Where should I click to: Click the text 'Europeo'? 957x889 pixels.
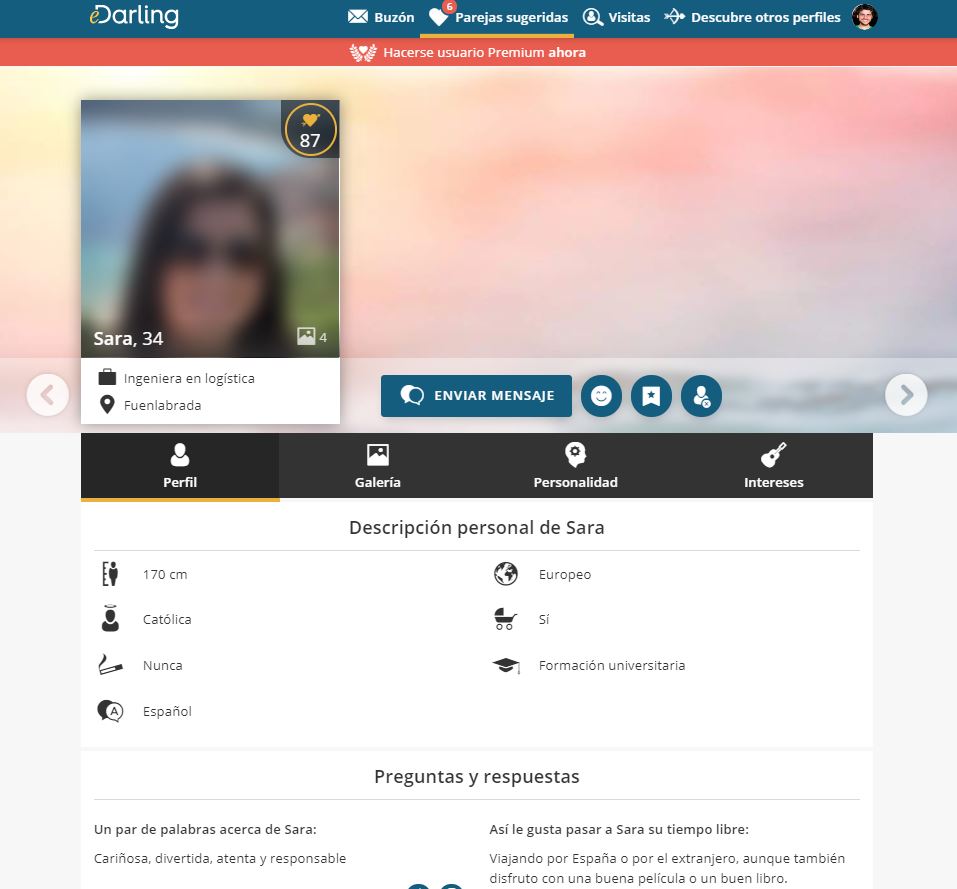point(565,575)
